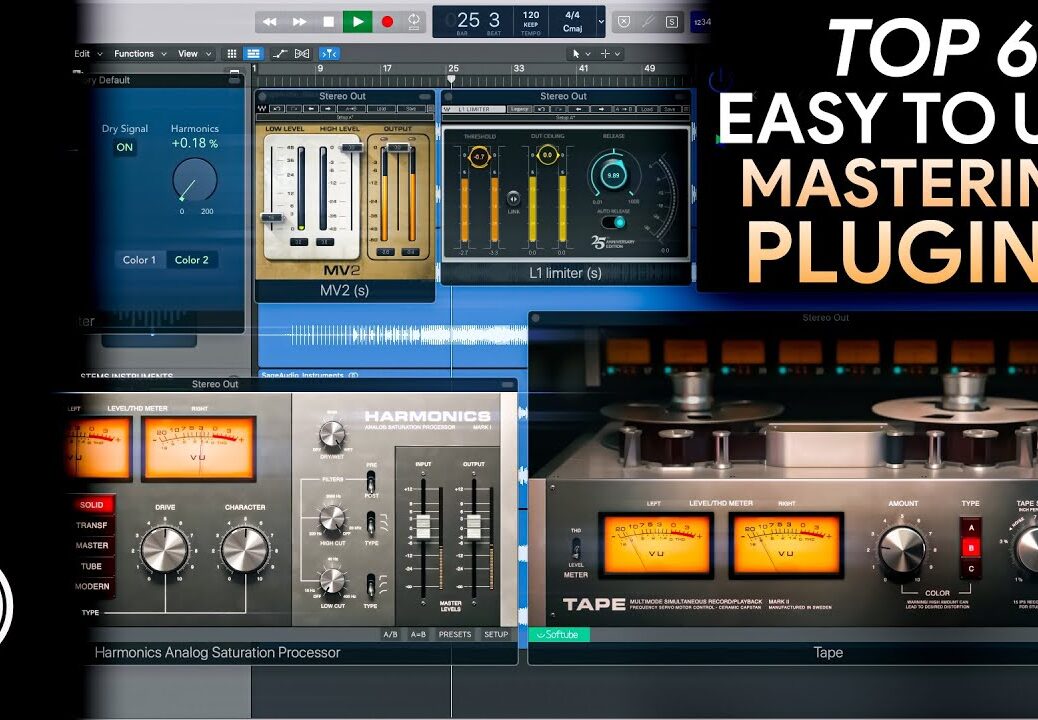The image size is (1038, 720).
Task: Click the blue catch playhead icon
Action: (x=329, y=54)
